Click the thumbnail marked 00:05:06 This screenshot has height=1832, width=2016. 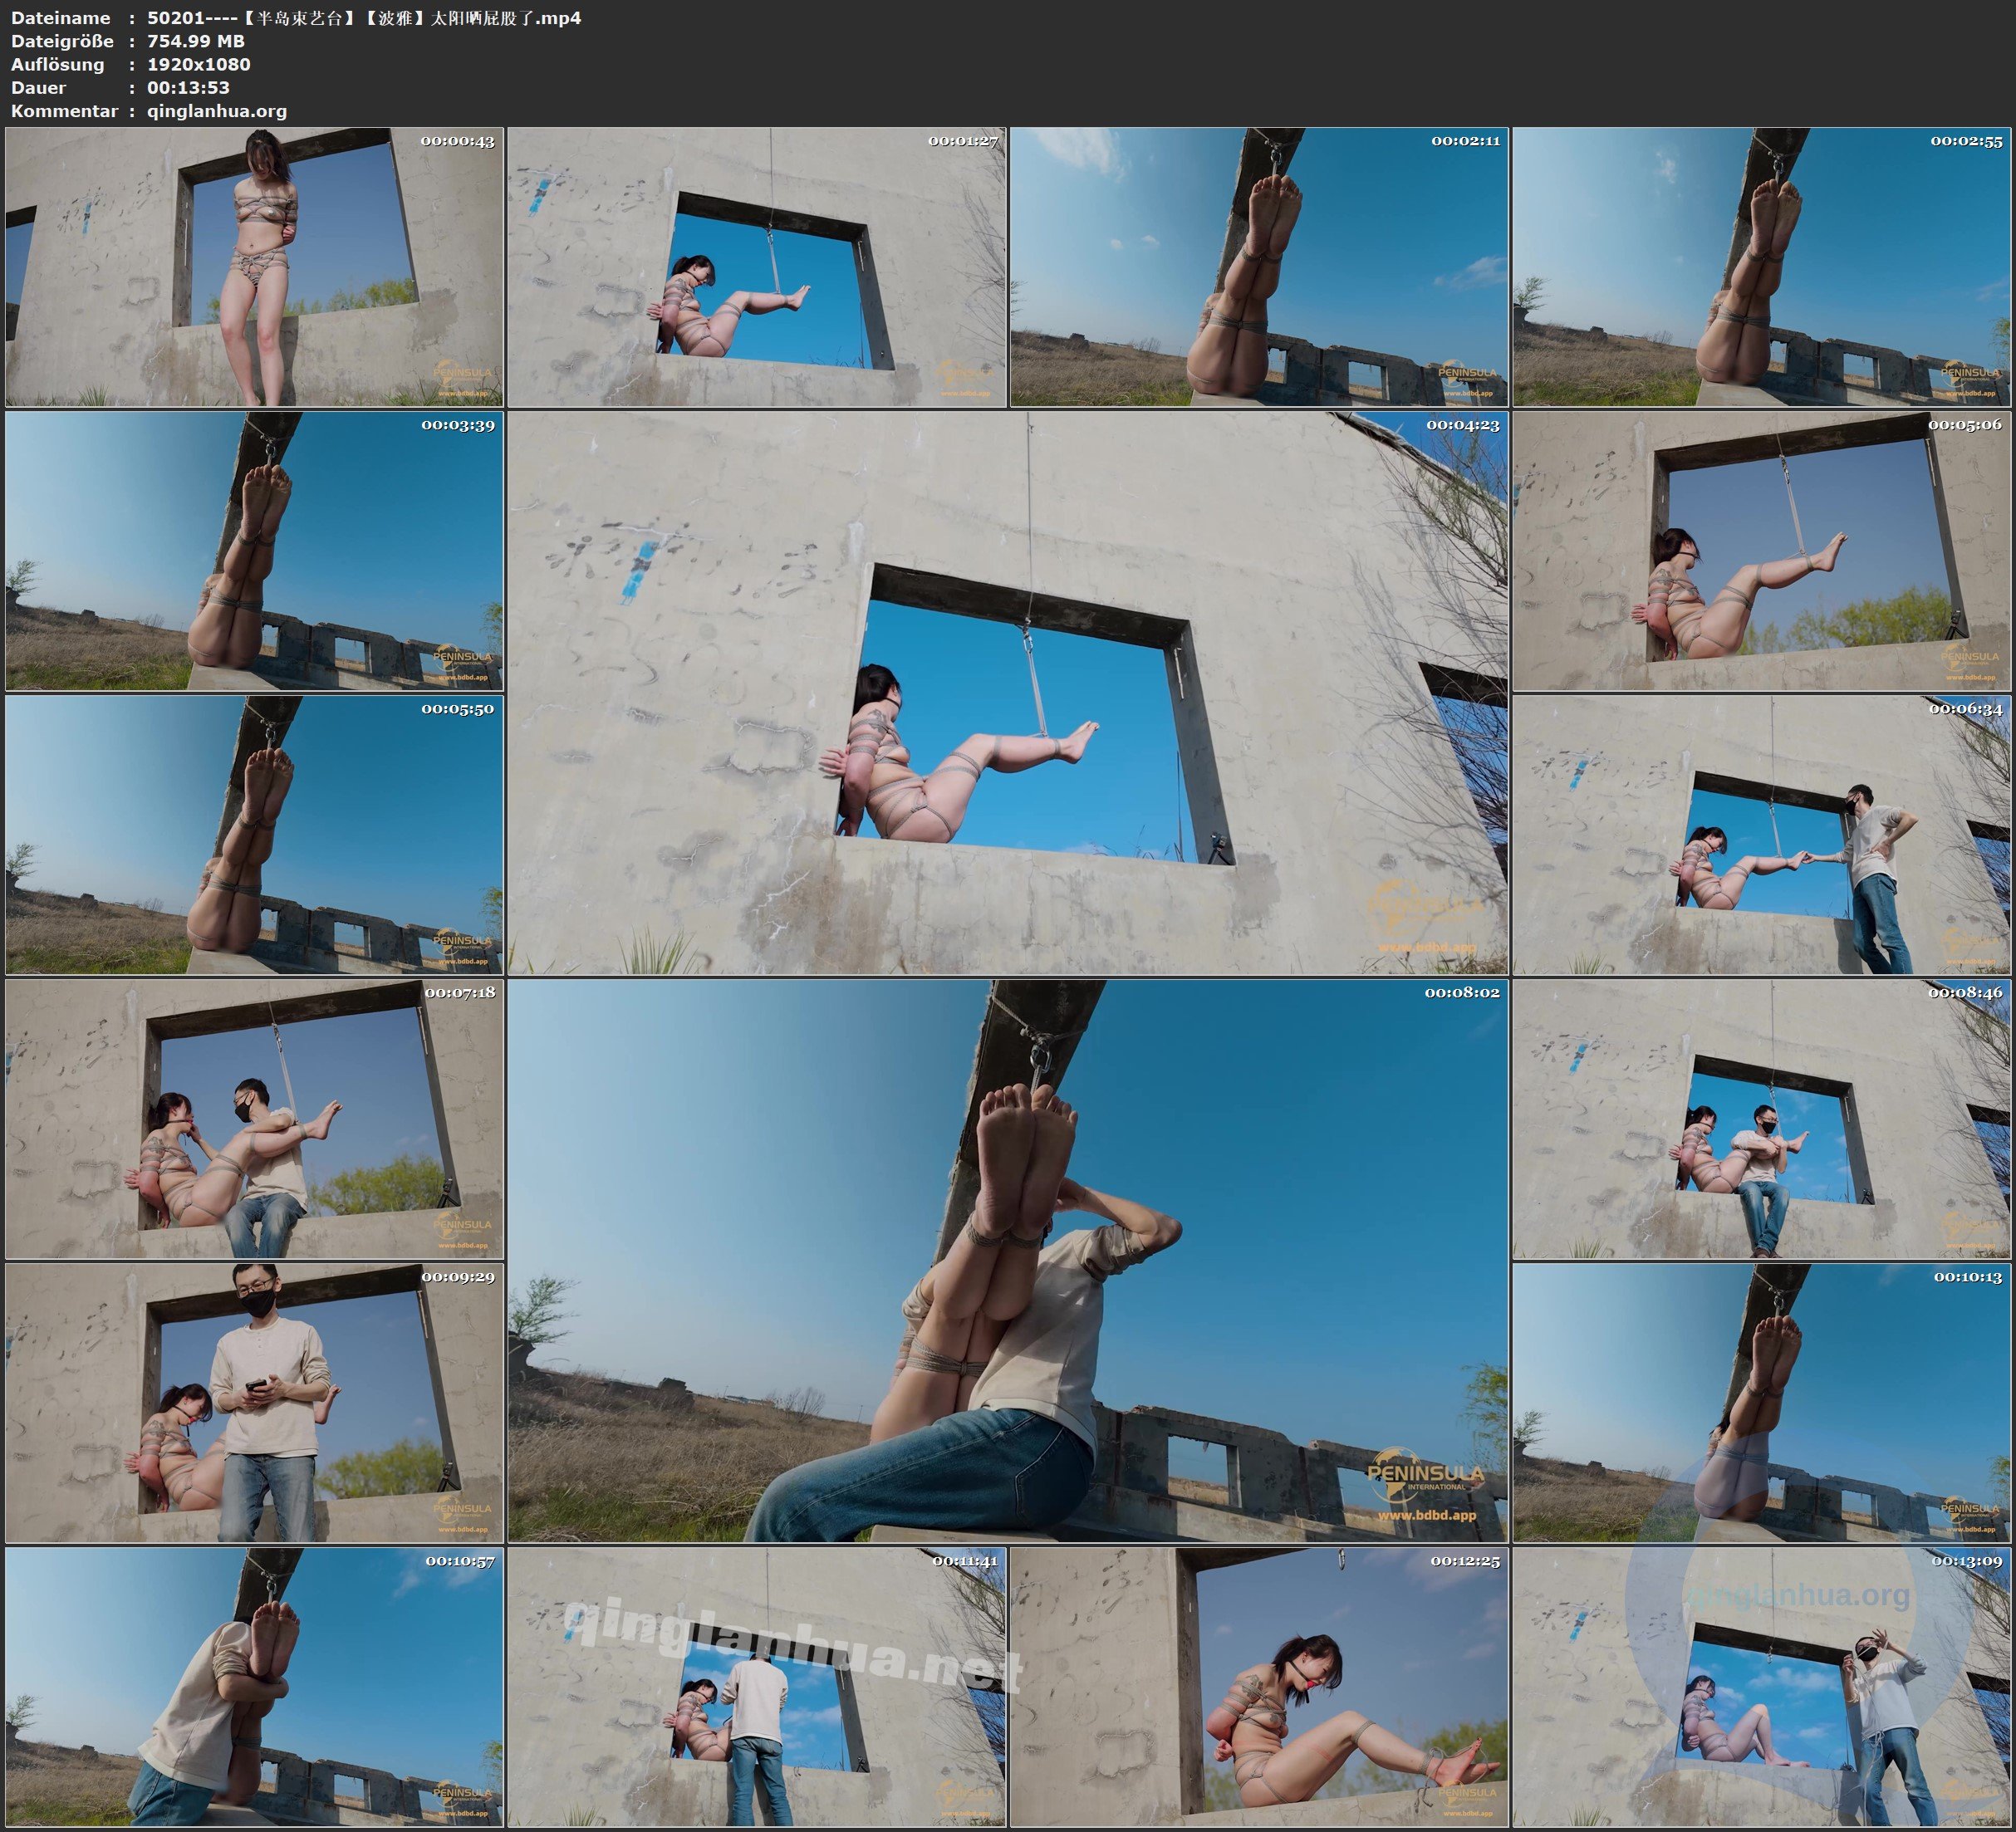1762,550
